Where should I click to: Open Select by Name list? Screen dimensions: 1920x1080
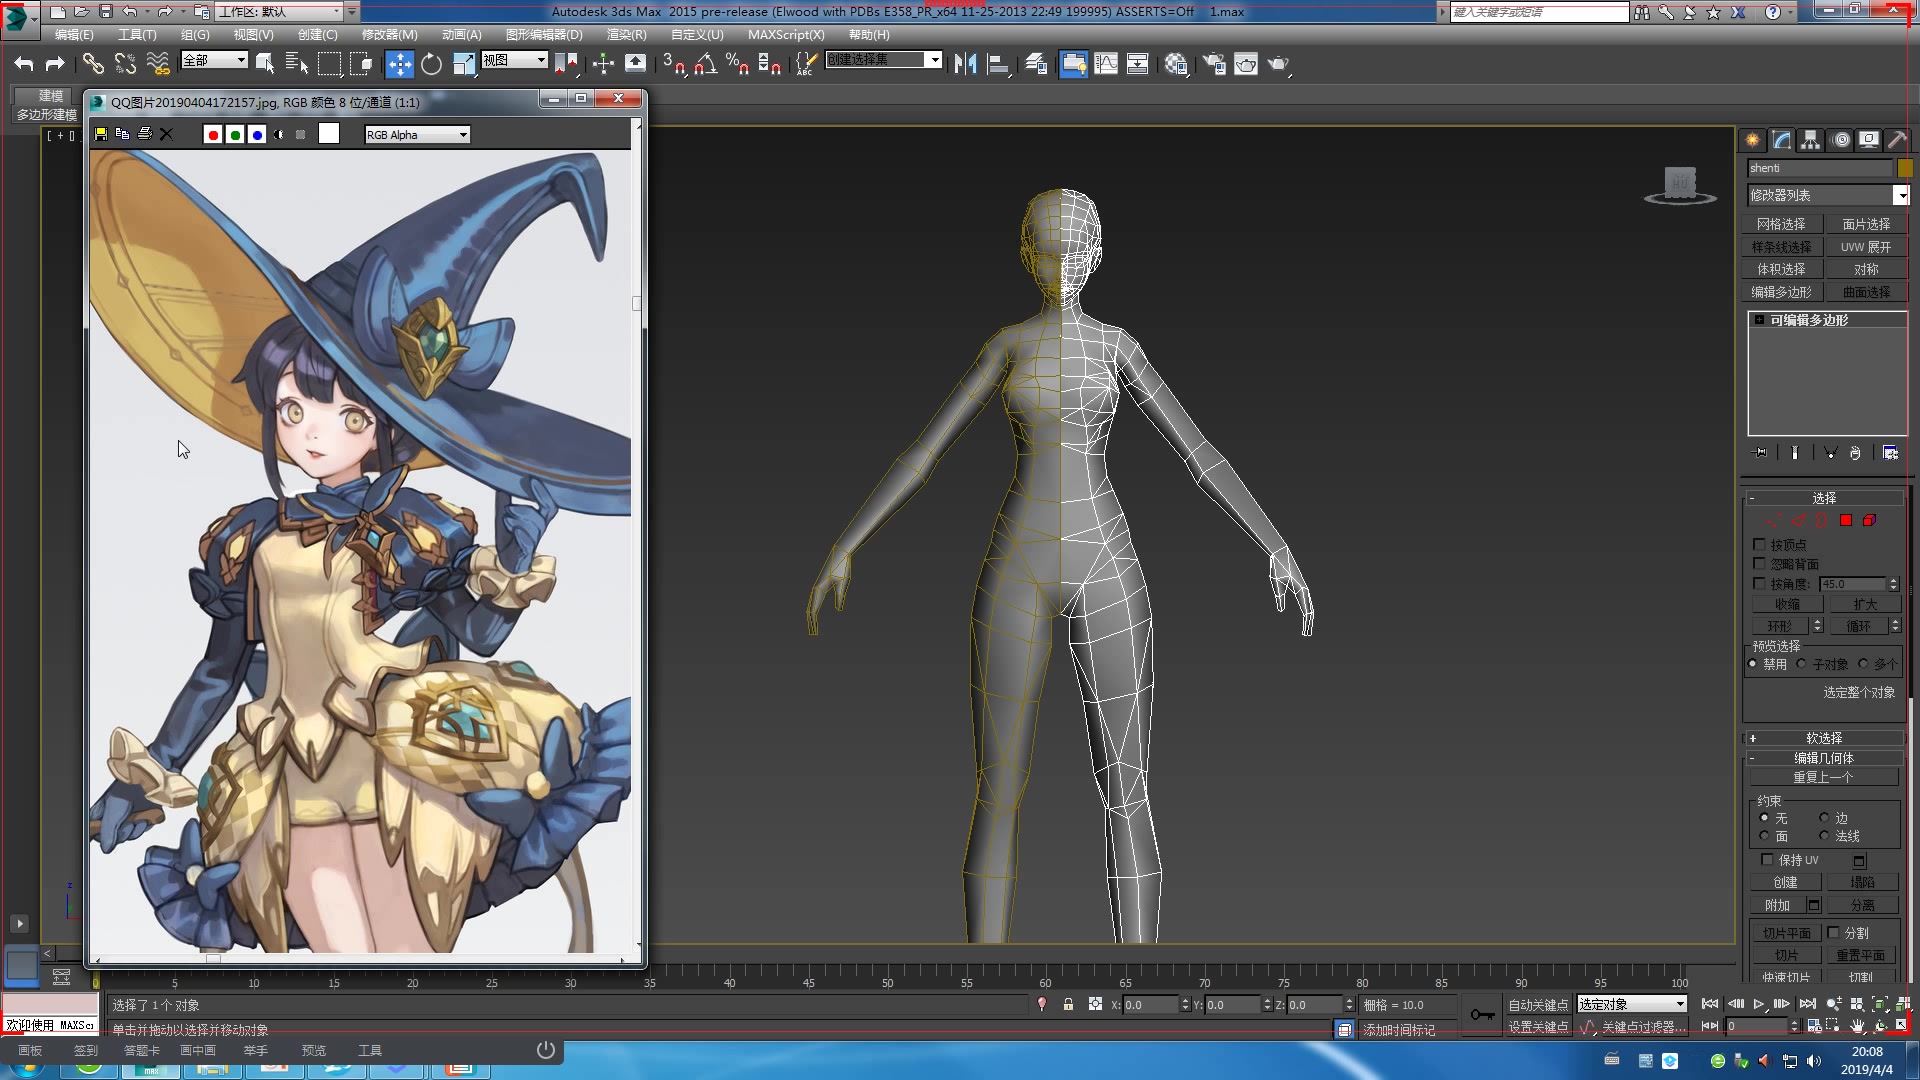pos(297,64)
